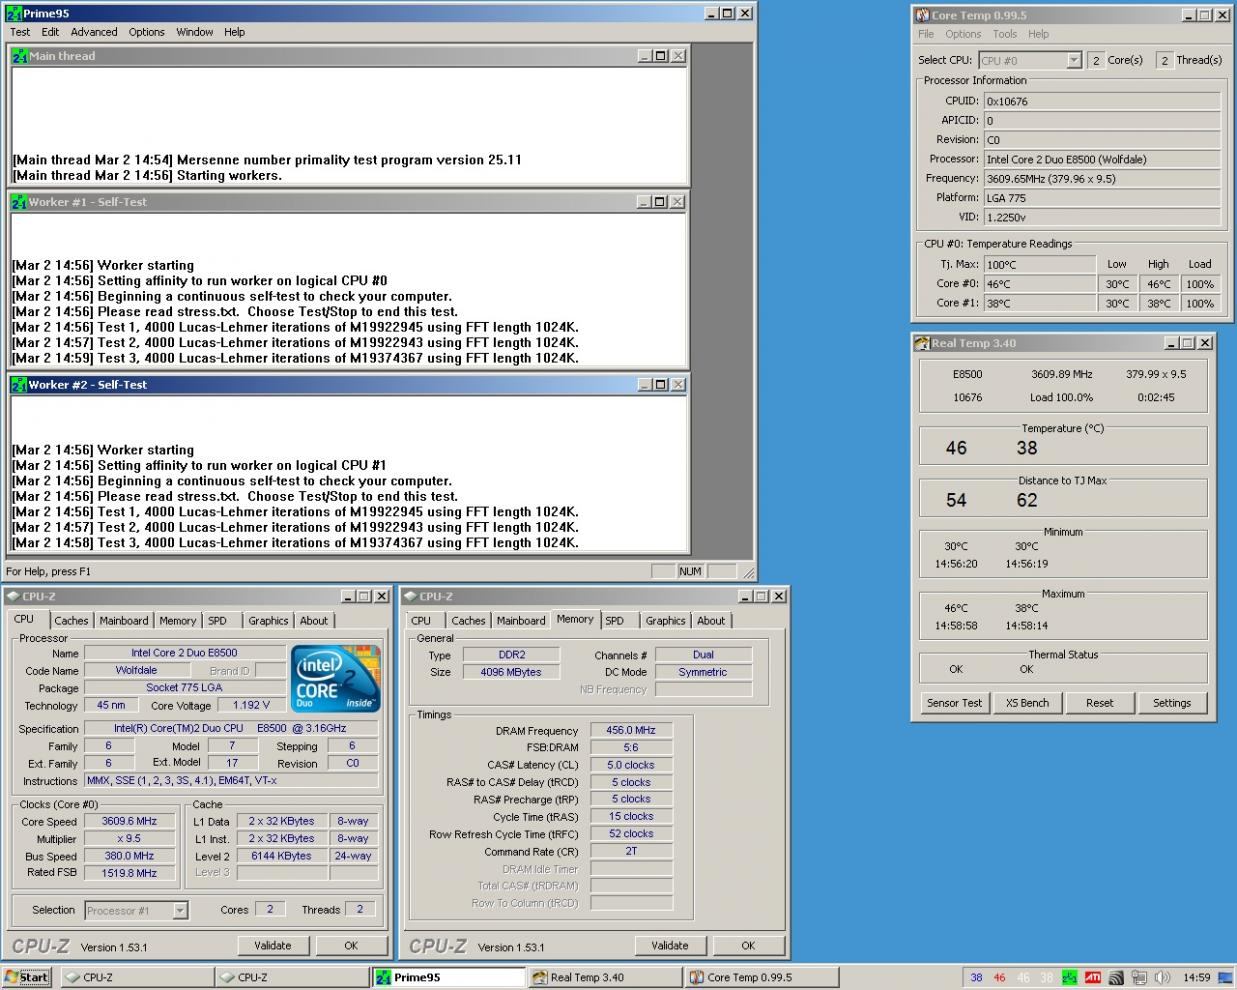Open the Edit menu in Prime95

click(x=50, y=32)
